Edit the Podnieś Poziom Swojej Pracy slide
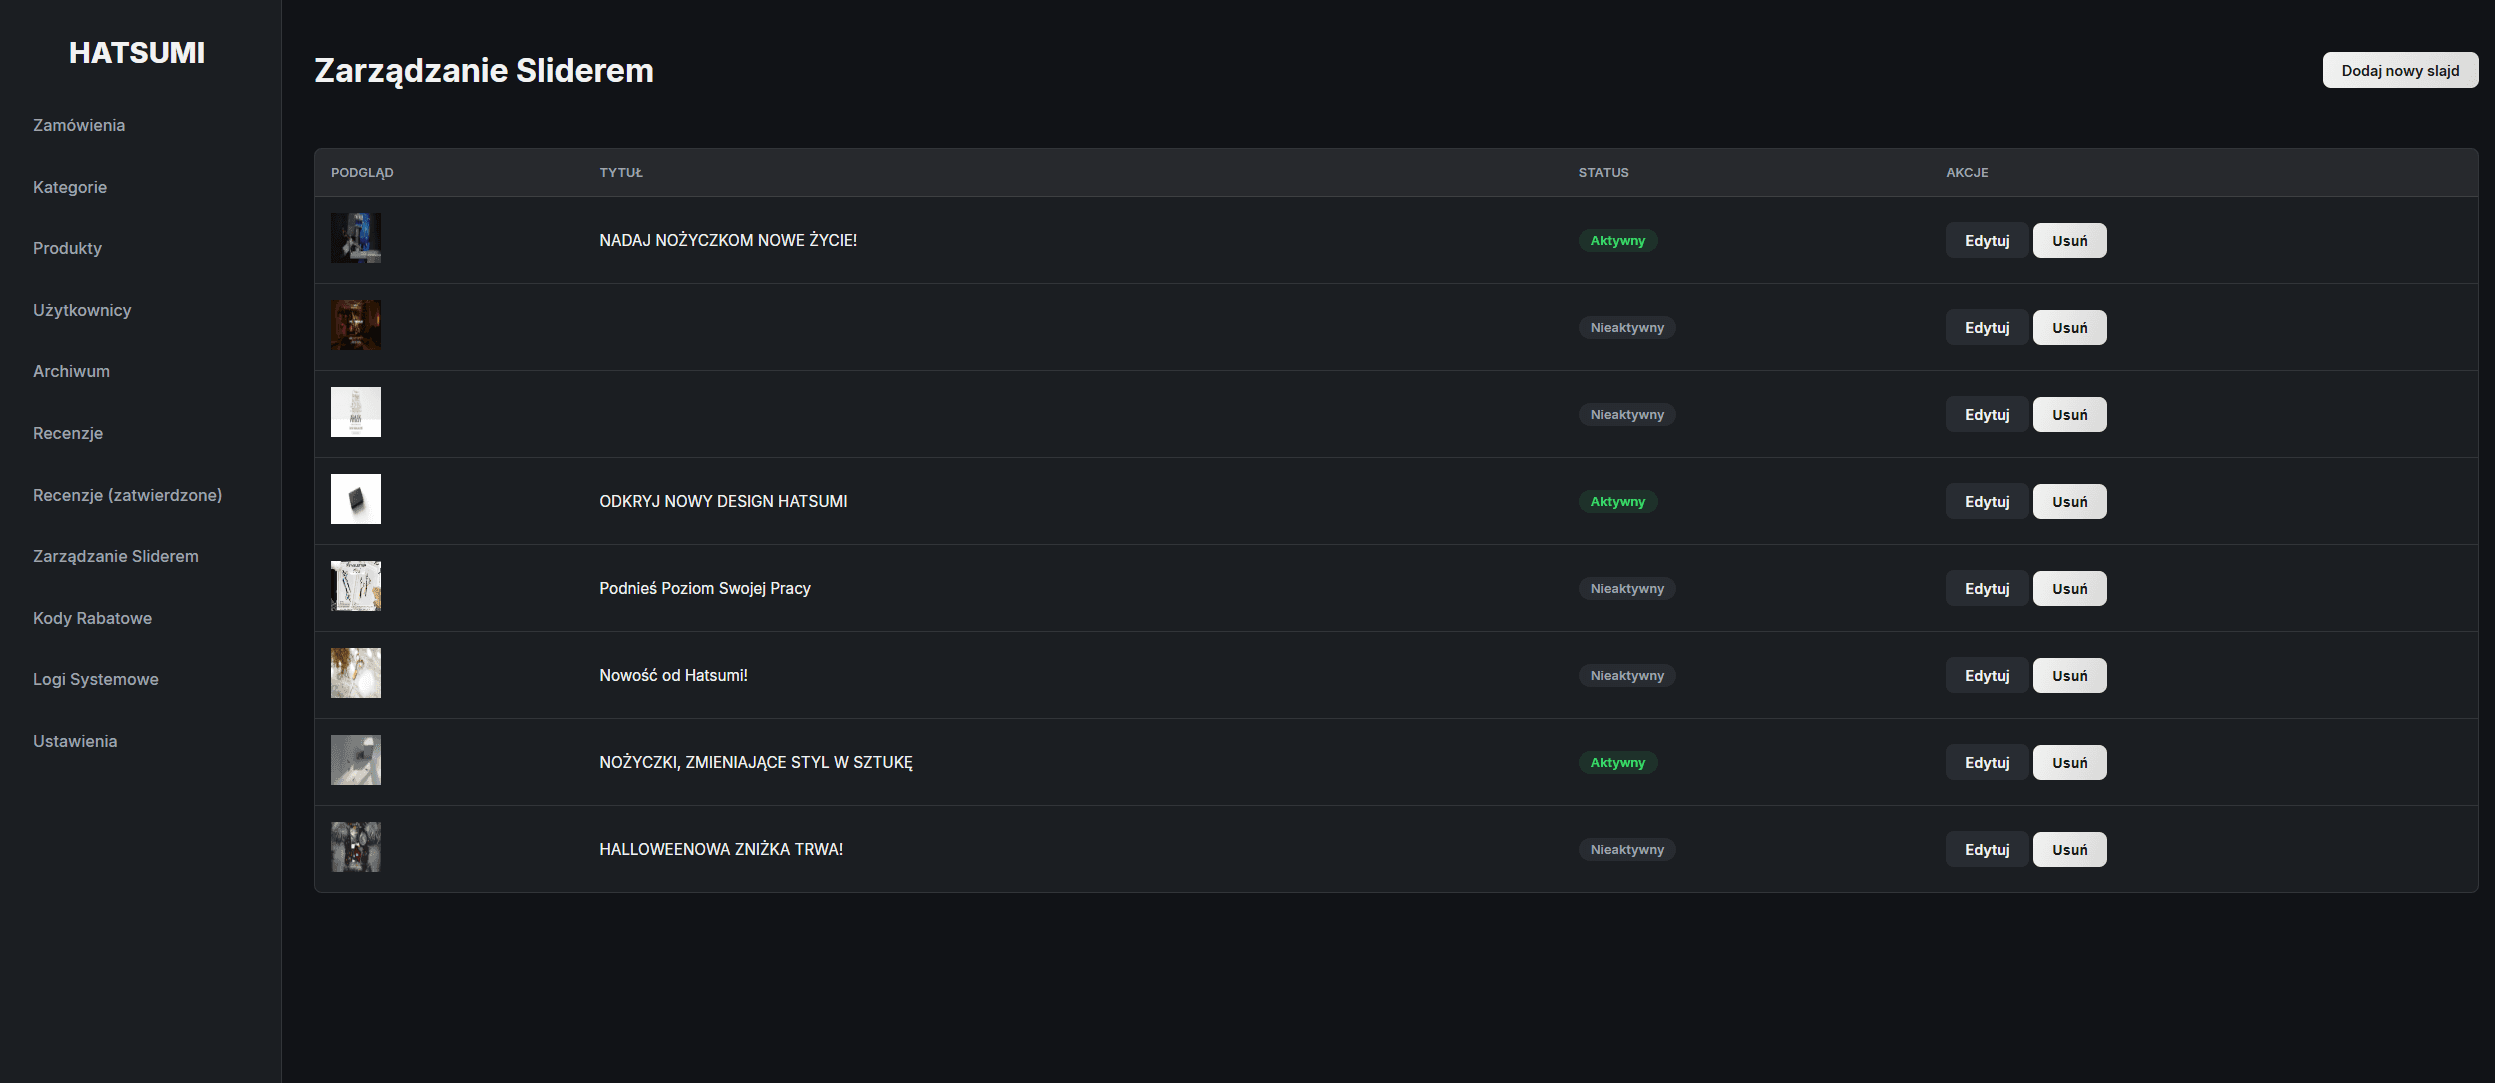Image resolution: width=2495 pixels, height=1083 pixels. click(1986, 588)
